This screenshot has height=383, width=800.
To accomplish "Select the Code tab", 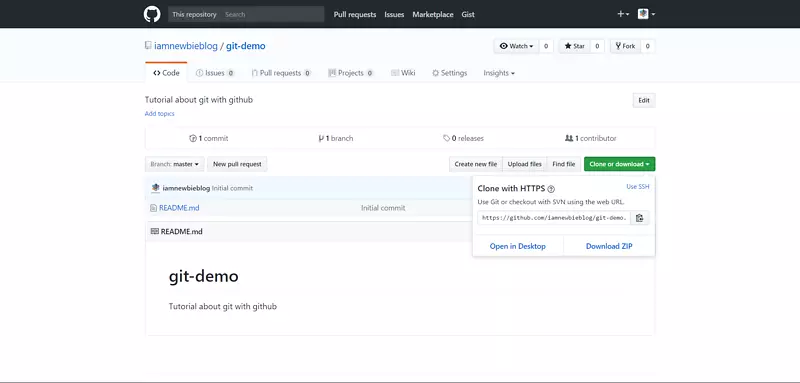I will pos(166,73).
